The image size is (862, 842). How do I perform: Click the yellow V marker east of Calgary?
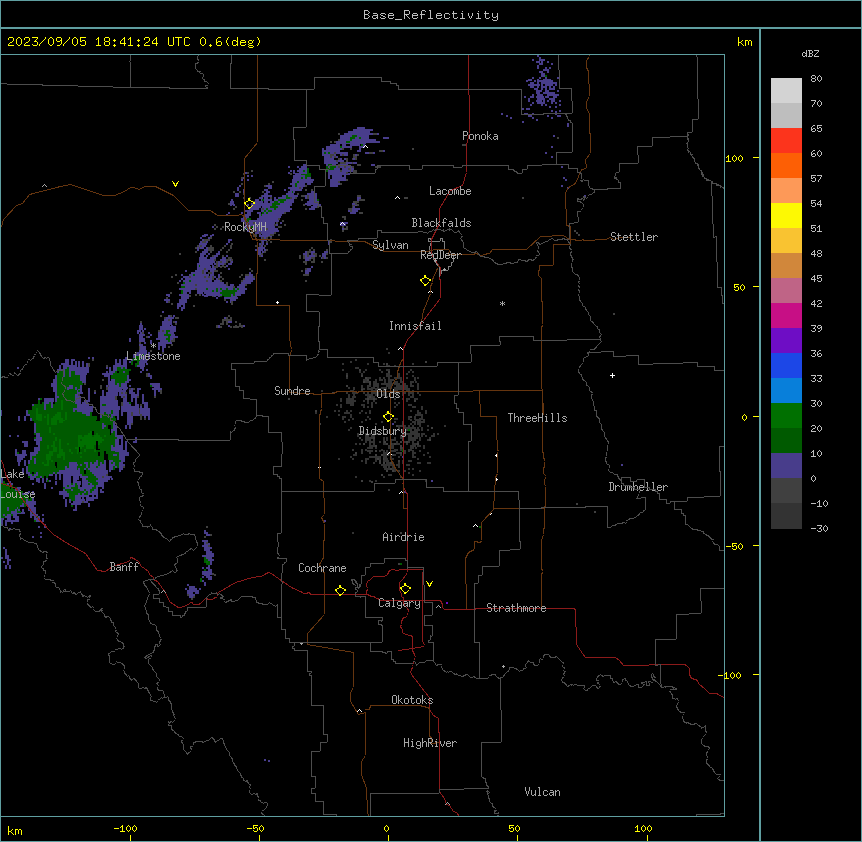[x=429, y=584]
